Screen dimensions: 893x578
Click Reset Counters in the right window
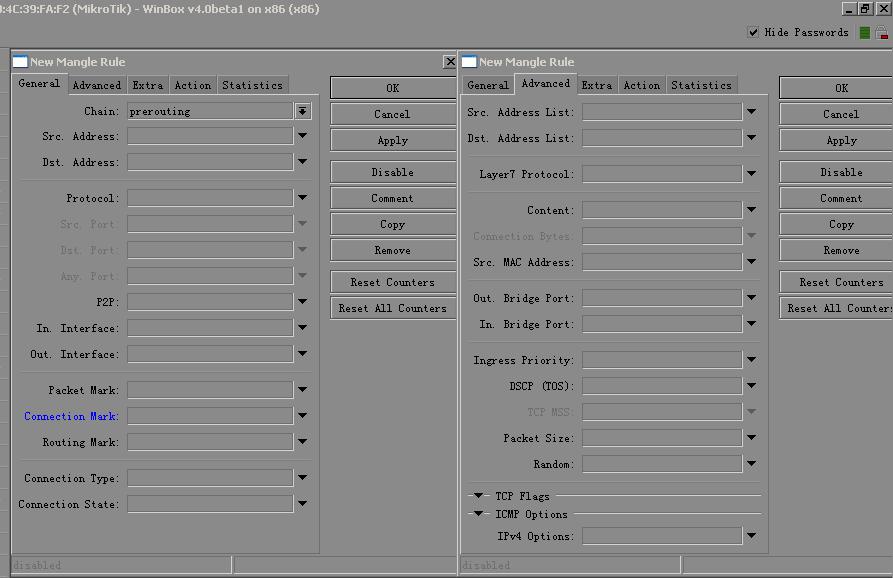coord(836,282)
